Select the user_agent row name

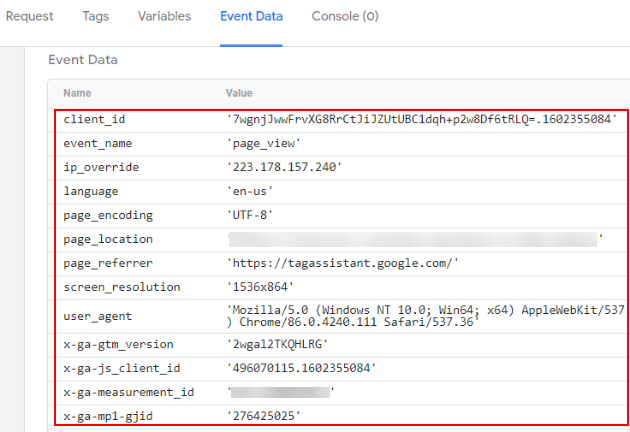click(x=98, y=316)
